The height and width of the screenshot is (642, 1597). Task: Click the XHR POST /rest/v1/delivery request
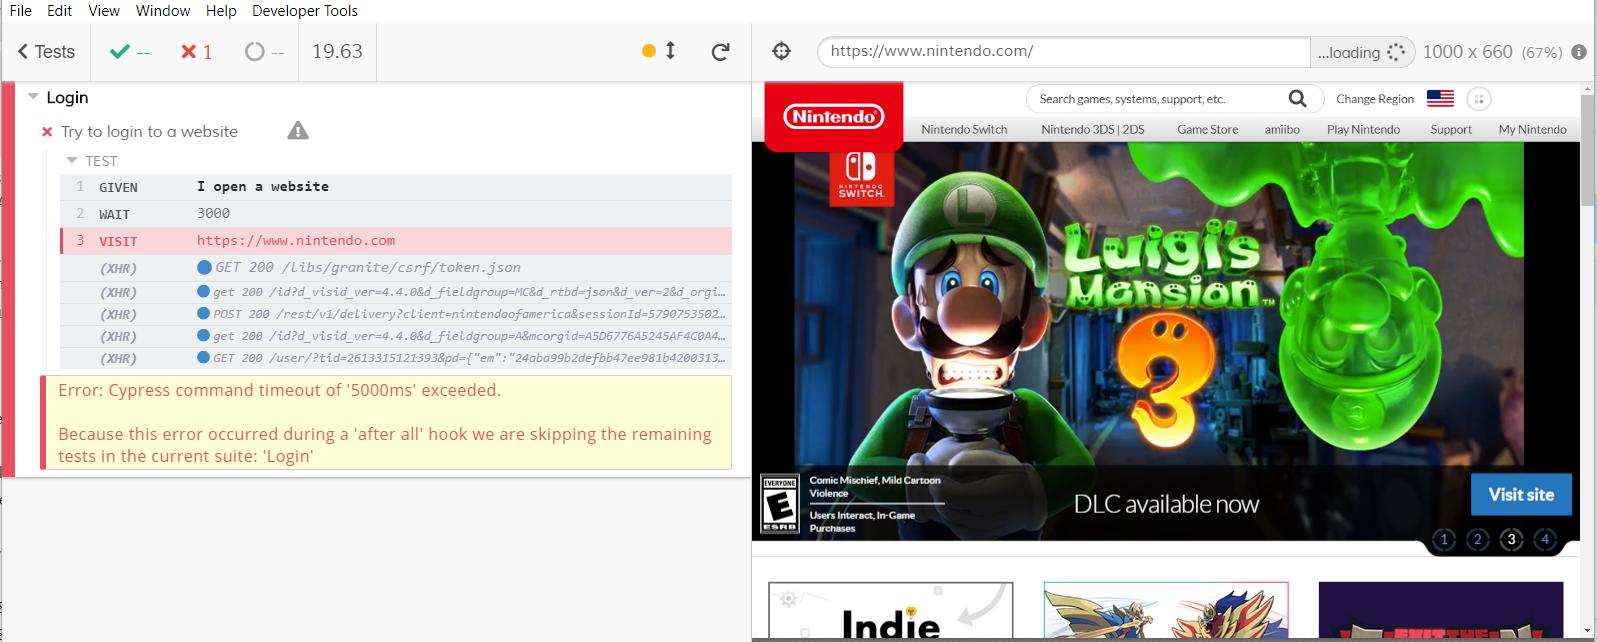[x=396, y=314]
